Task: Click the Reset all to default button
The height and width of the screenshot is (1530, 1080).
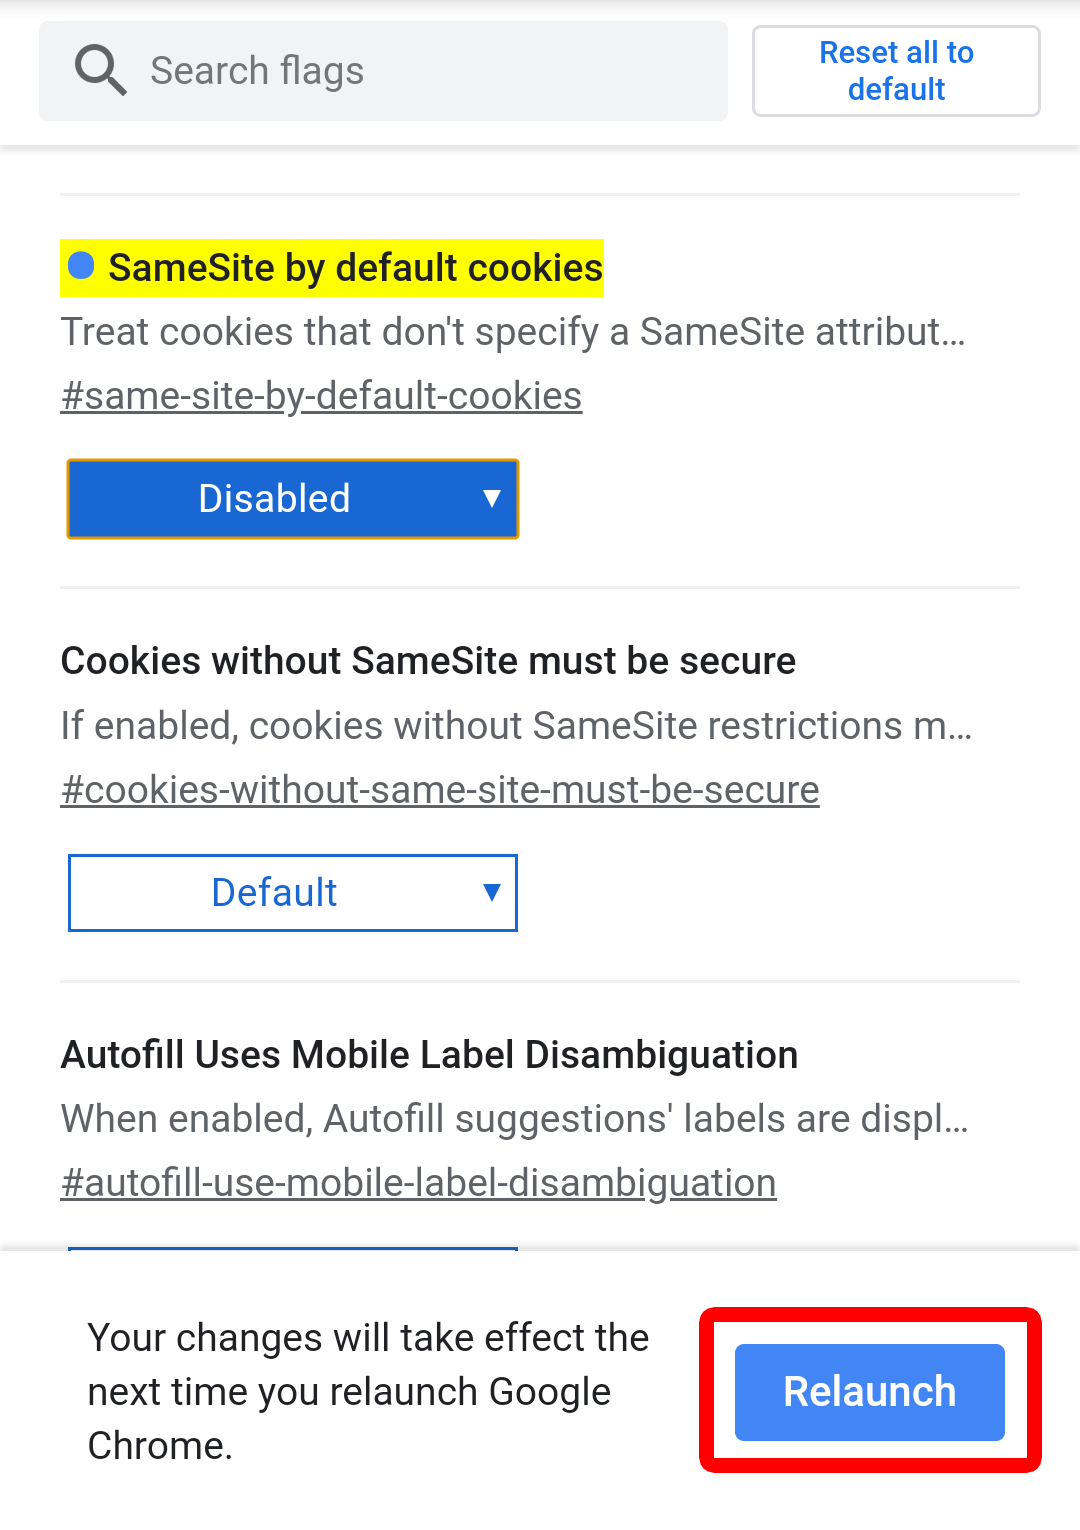Action: pos(896,71)
